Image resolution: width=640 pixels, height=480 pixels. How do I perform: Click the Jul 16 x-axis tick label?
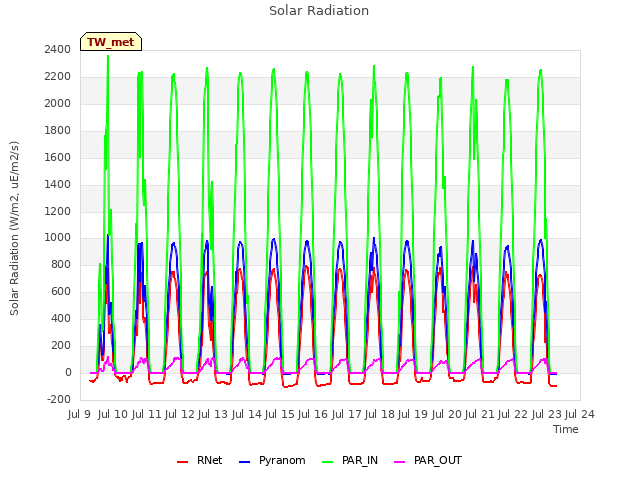pos(313,414)
